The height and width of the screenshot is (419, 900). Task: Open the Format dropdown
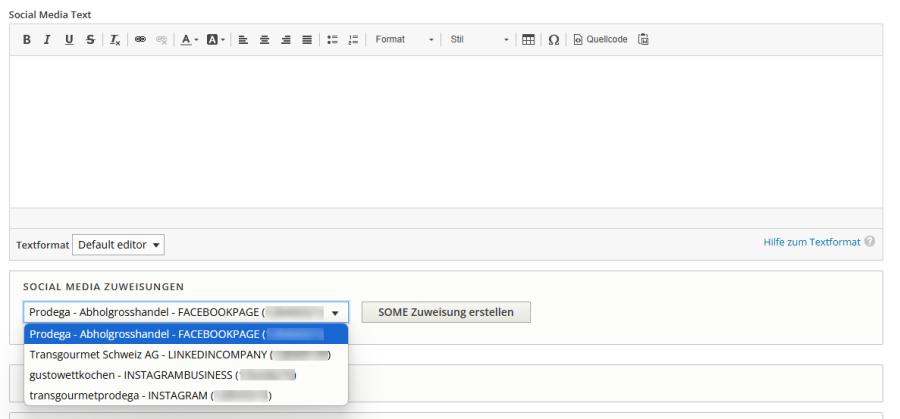pyautogui.click(x=404, y=40)
